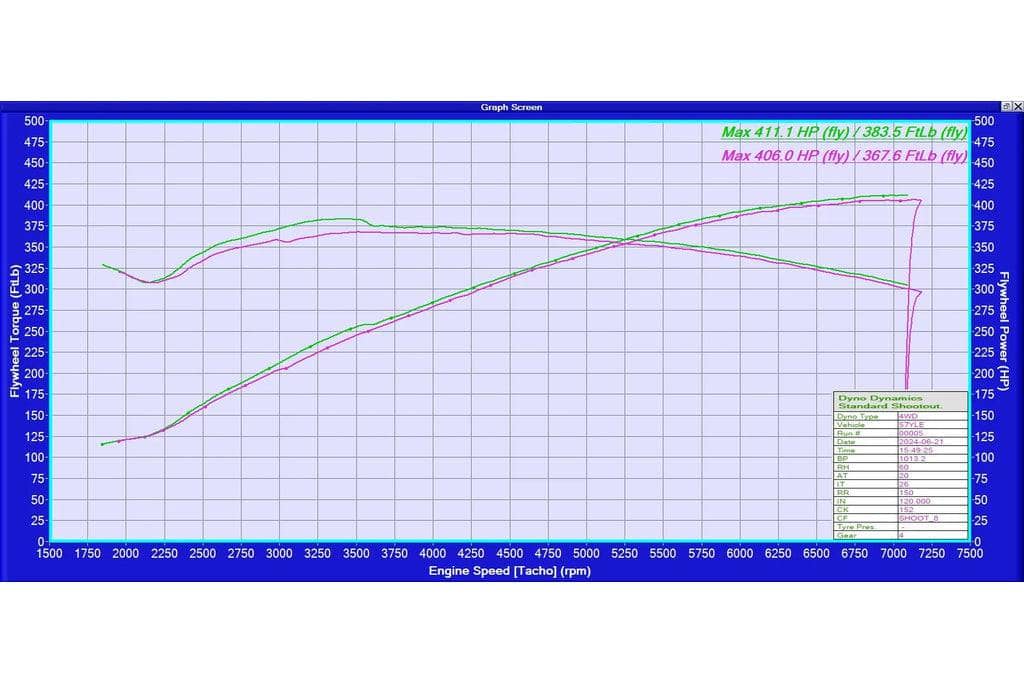Click the 2000 rpm axis label
1024x683 pixels.
pos(126,554)
